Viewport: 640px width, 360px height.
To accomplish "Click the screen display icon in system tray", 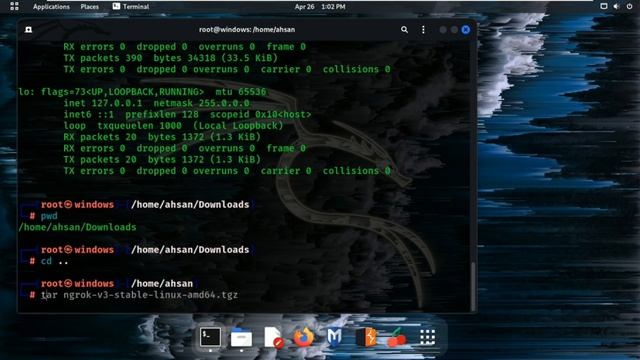I will coord(604,6).
